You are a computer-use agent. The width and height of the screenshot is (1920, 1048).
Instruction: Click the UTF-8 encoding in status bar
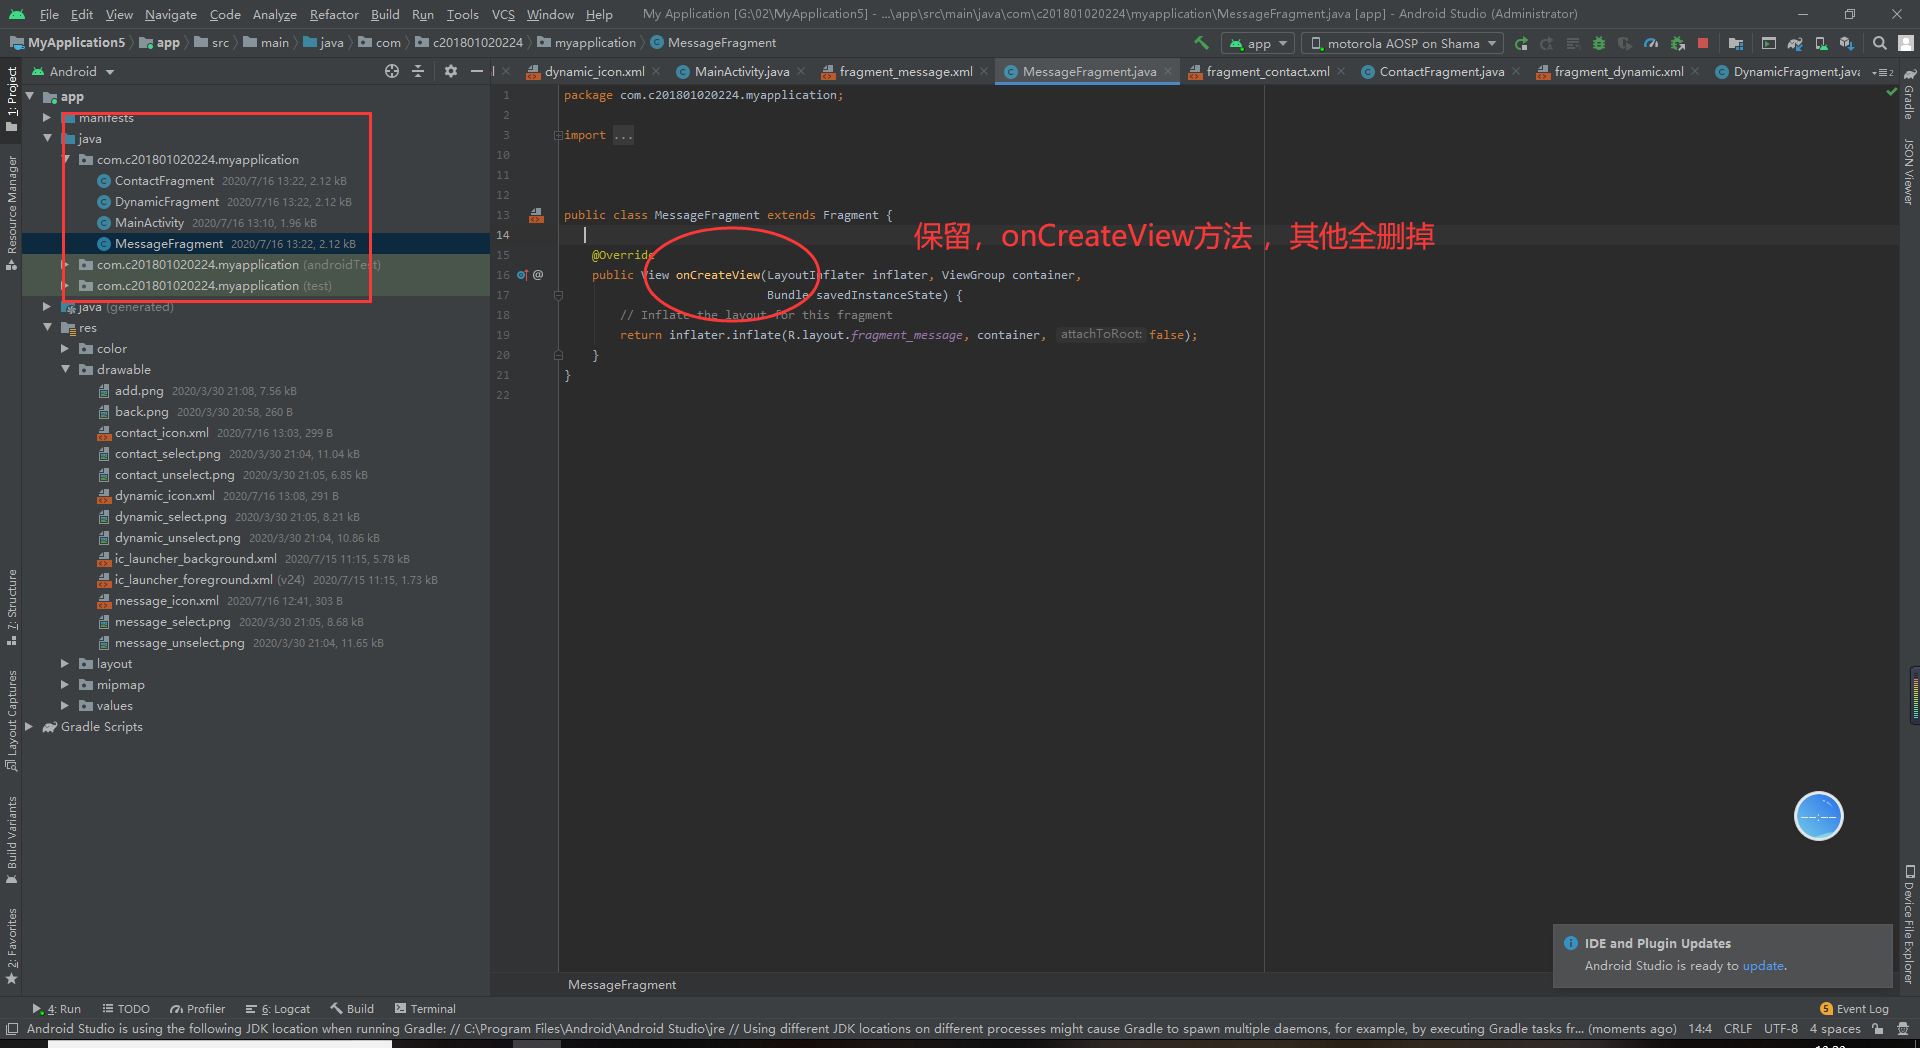click(1781, 1028)
